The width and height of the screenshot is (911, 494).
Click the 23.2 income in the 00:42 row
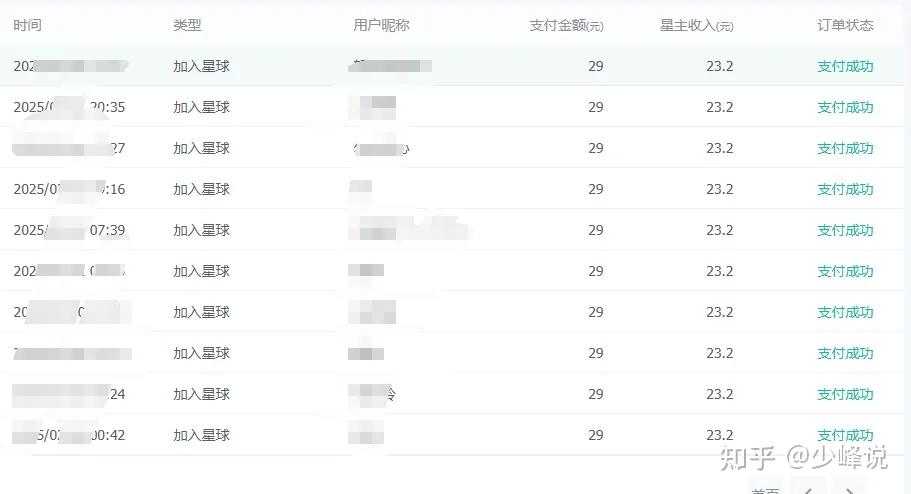[x=720, y=435]
